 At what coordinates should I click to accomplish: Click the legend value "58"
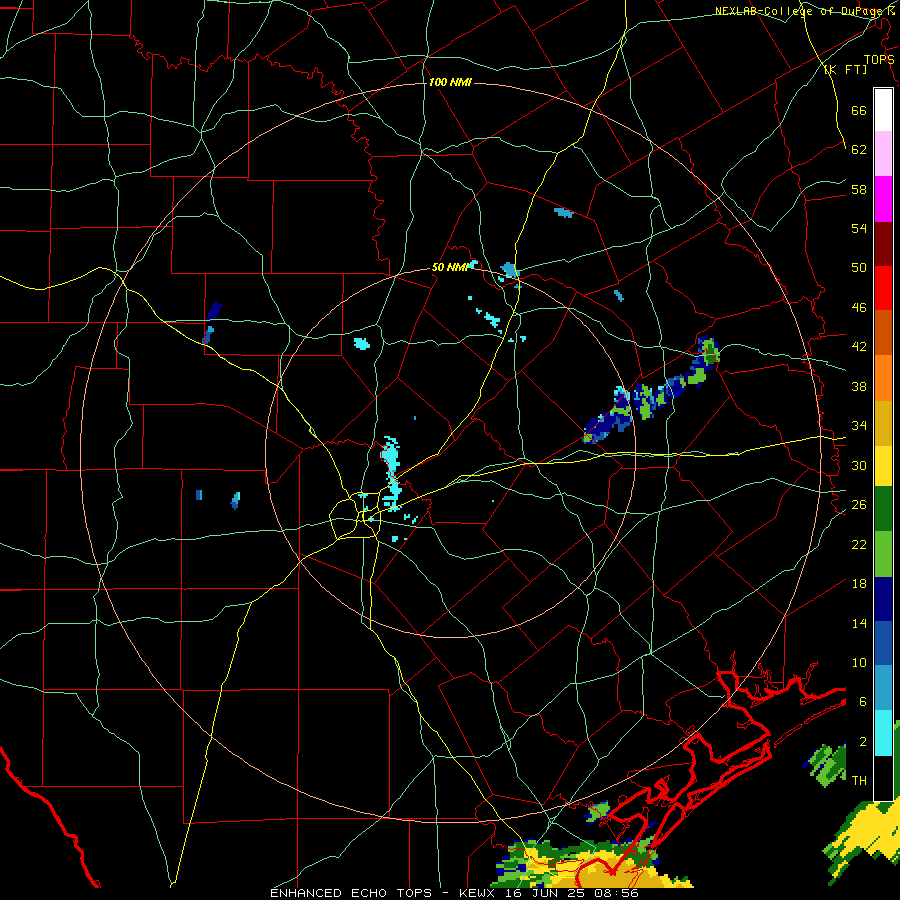(x=859, y=189)
